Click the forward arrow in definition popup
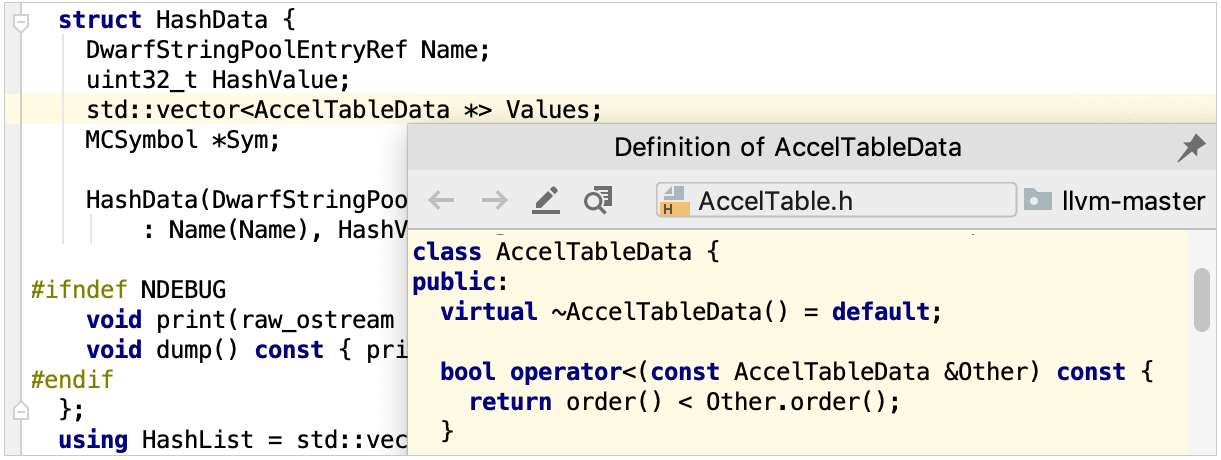Viewport: 1221px width, 460px height. 494,201
